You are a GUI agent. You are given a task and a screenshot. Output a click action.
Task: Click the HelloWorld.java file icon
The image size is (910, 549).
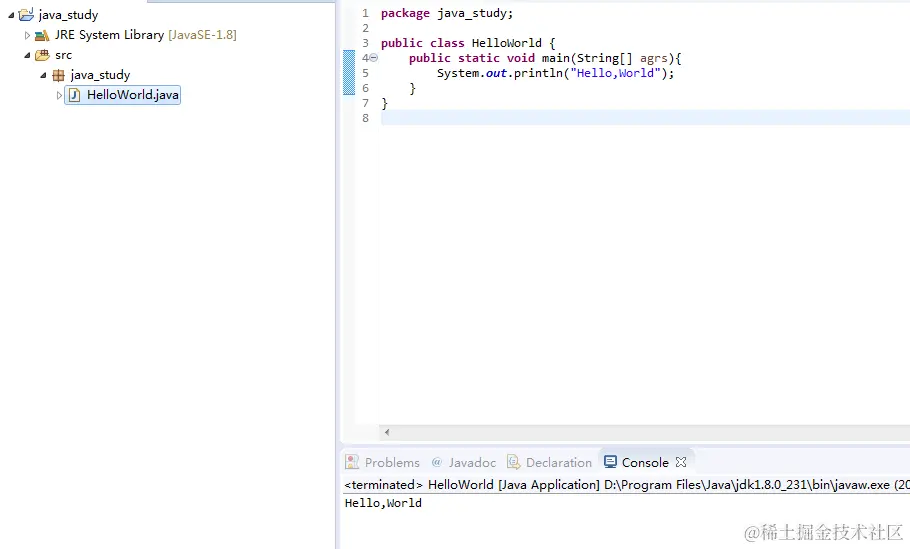point(74,95)
